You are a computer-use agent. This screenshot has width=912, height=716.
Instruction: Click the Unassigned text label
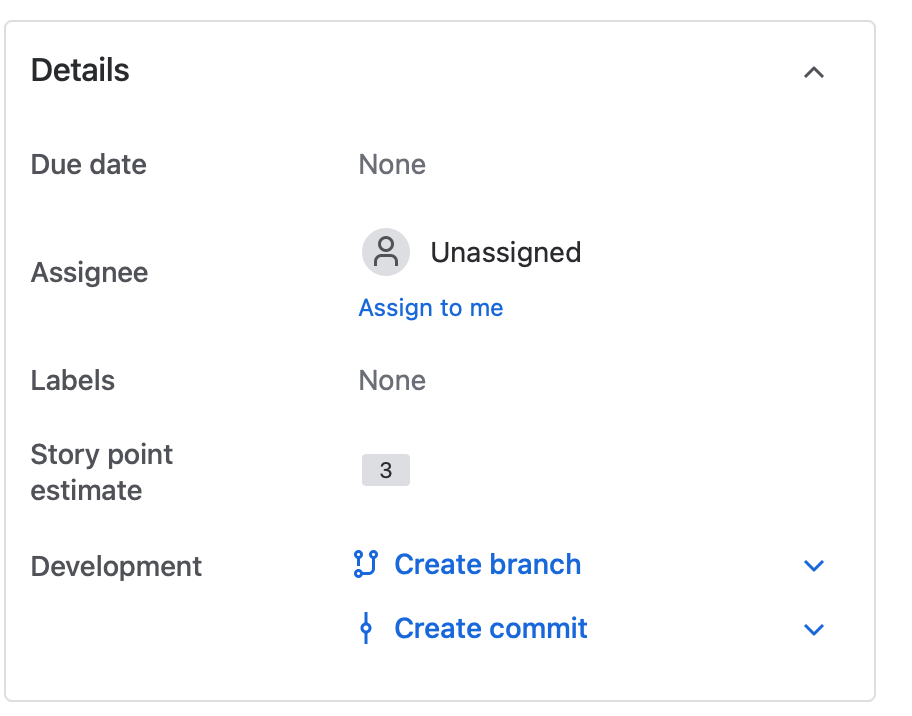505,252
